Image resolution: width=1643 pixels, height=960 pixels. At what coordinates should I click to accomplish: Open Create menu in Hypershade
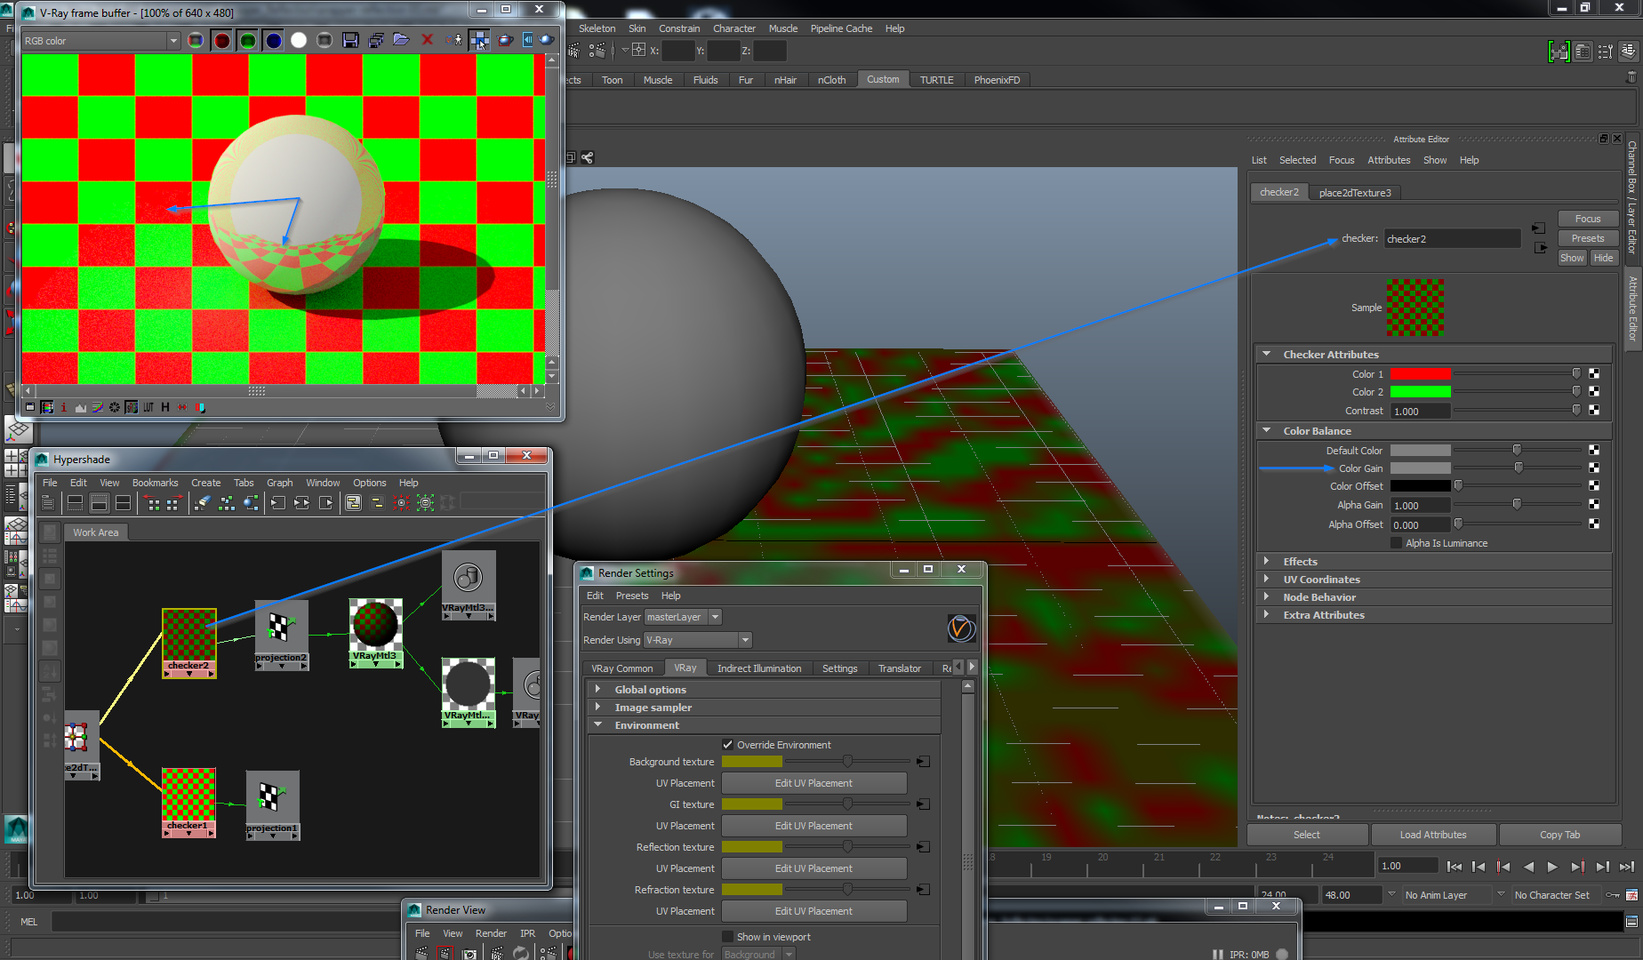pyautogui.click(x=206, y=483)
